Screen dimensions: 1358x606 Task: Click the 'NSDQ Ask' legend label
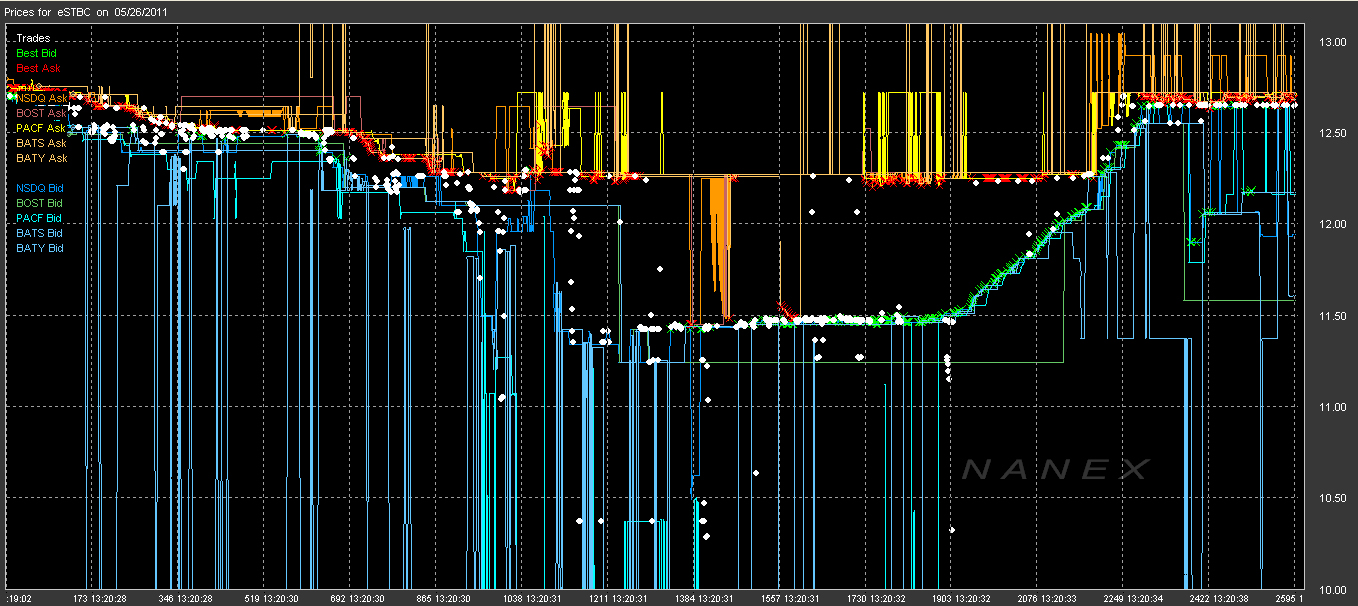click(x=42, y=98)
